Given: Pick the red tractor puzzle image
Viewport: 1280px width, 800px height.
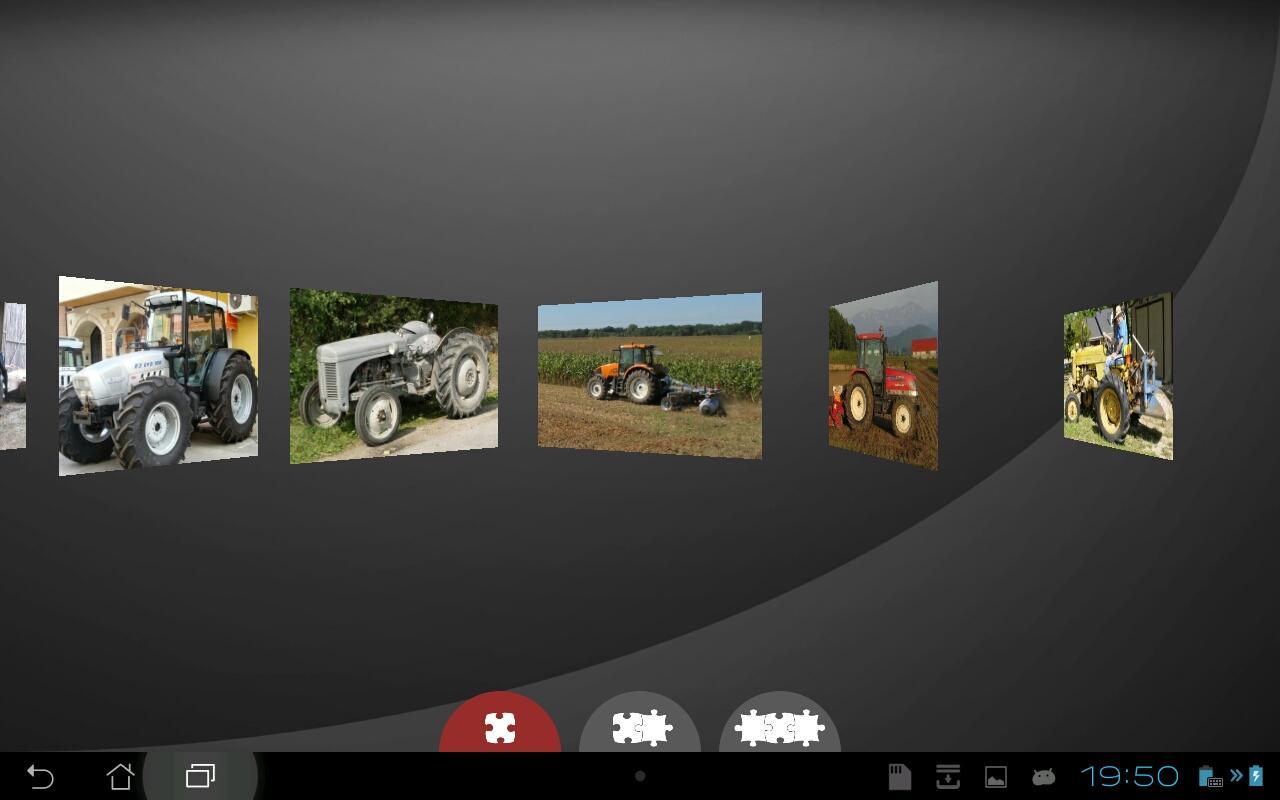Looking at the screenshot, I should [882, 375].
